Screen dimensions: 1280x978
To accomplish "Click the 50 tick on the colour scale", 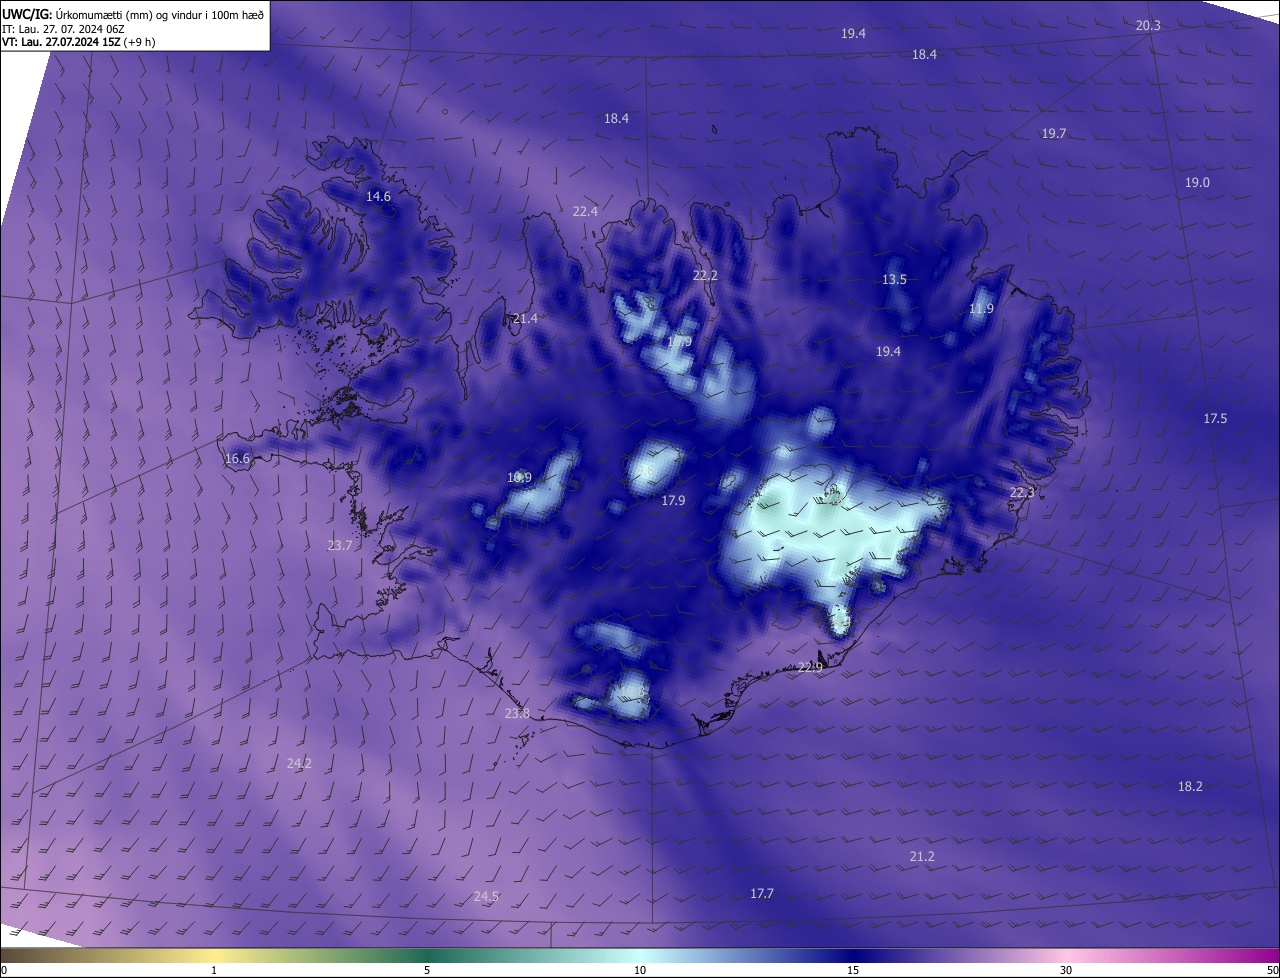I will click(x=1272, y=970).
